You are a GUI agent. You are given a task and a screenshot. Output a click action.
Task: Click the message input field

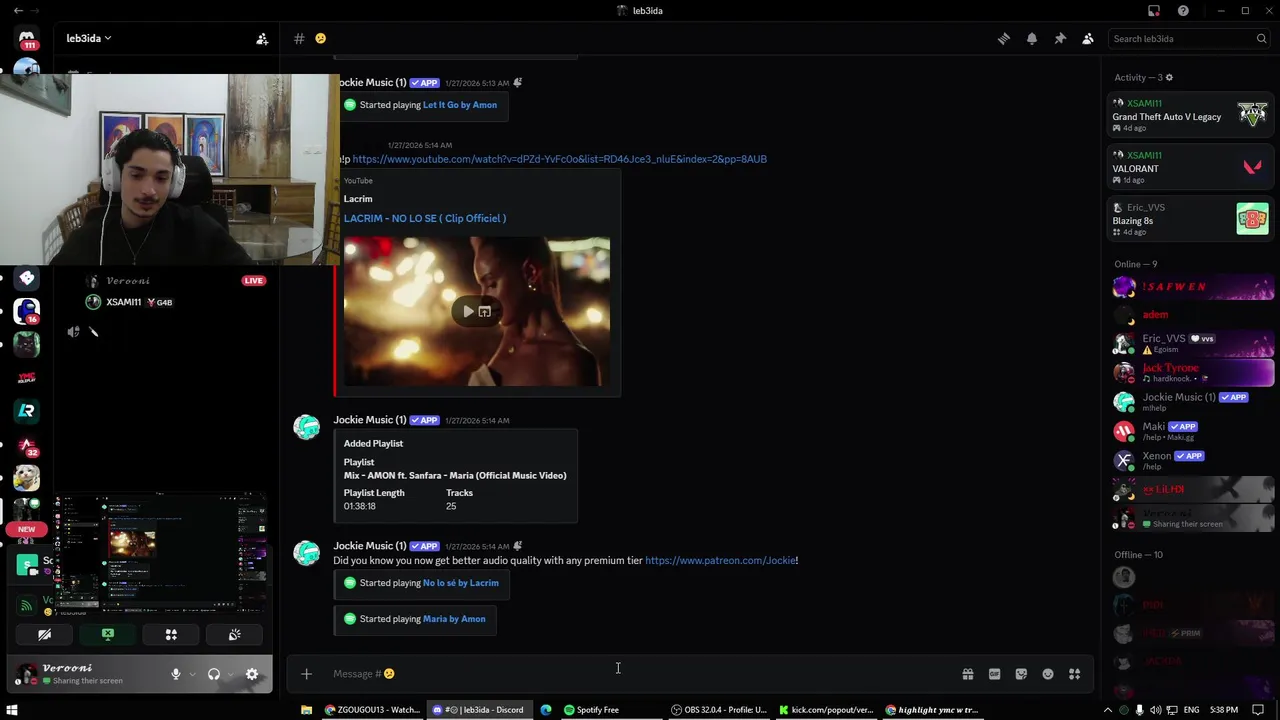640,674
